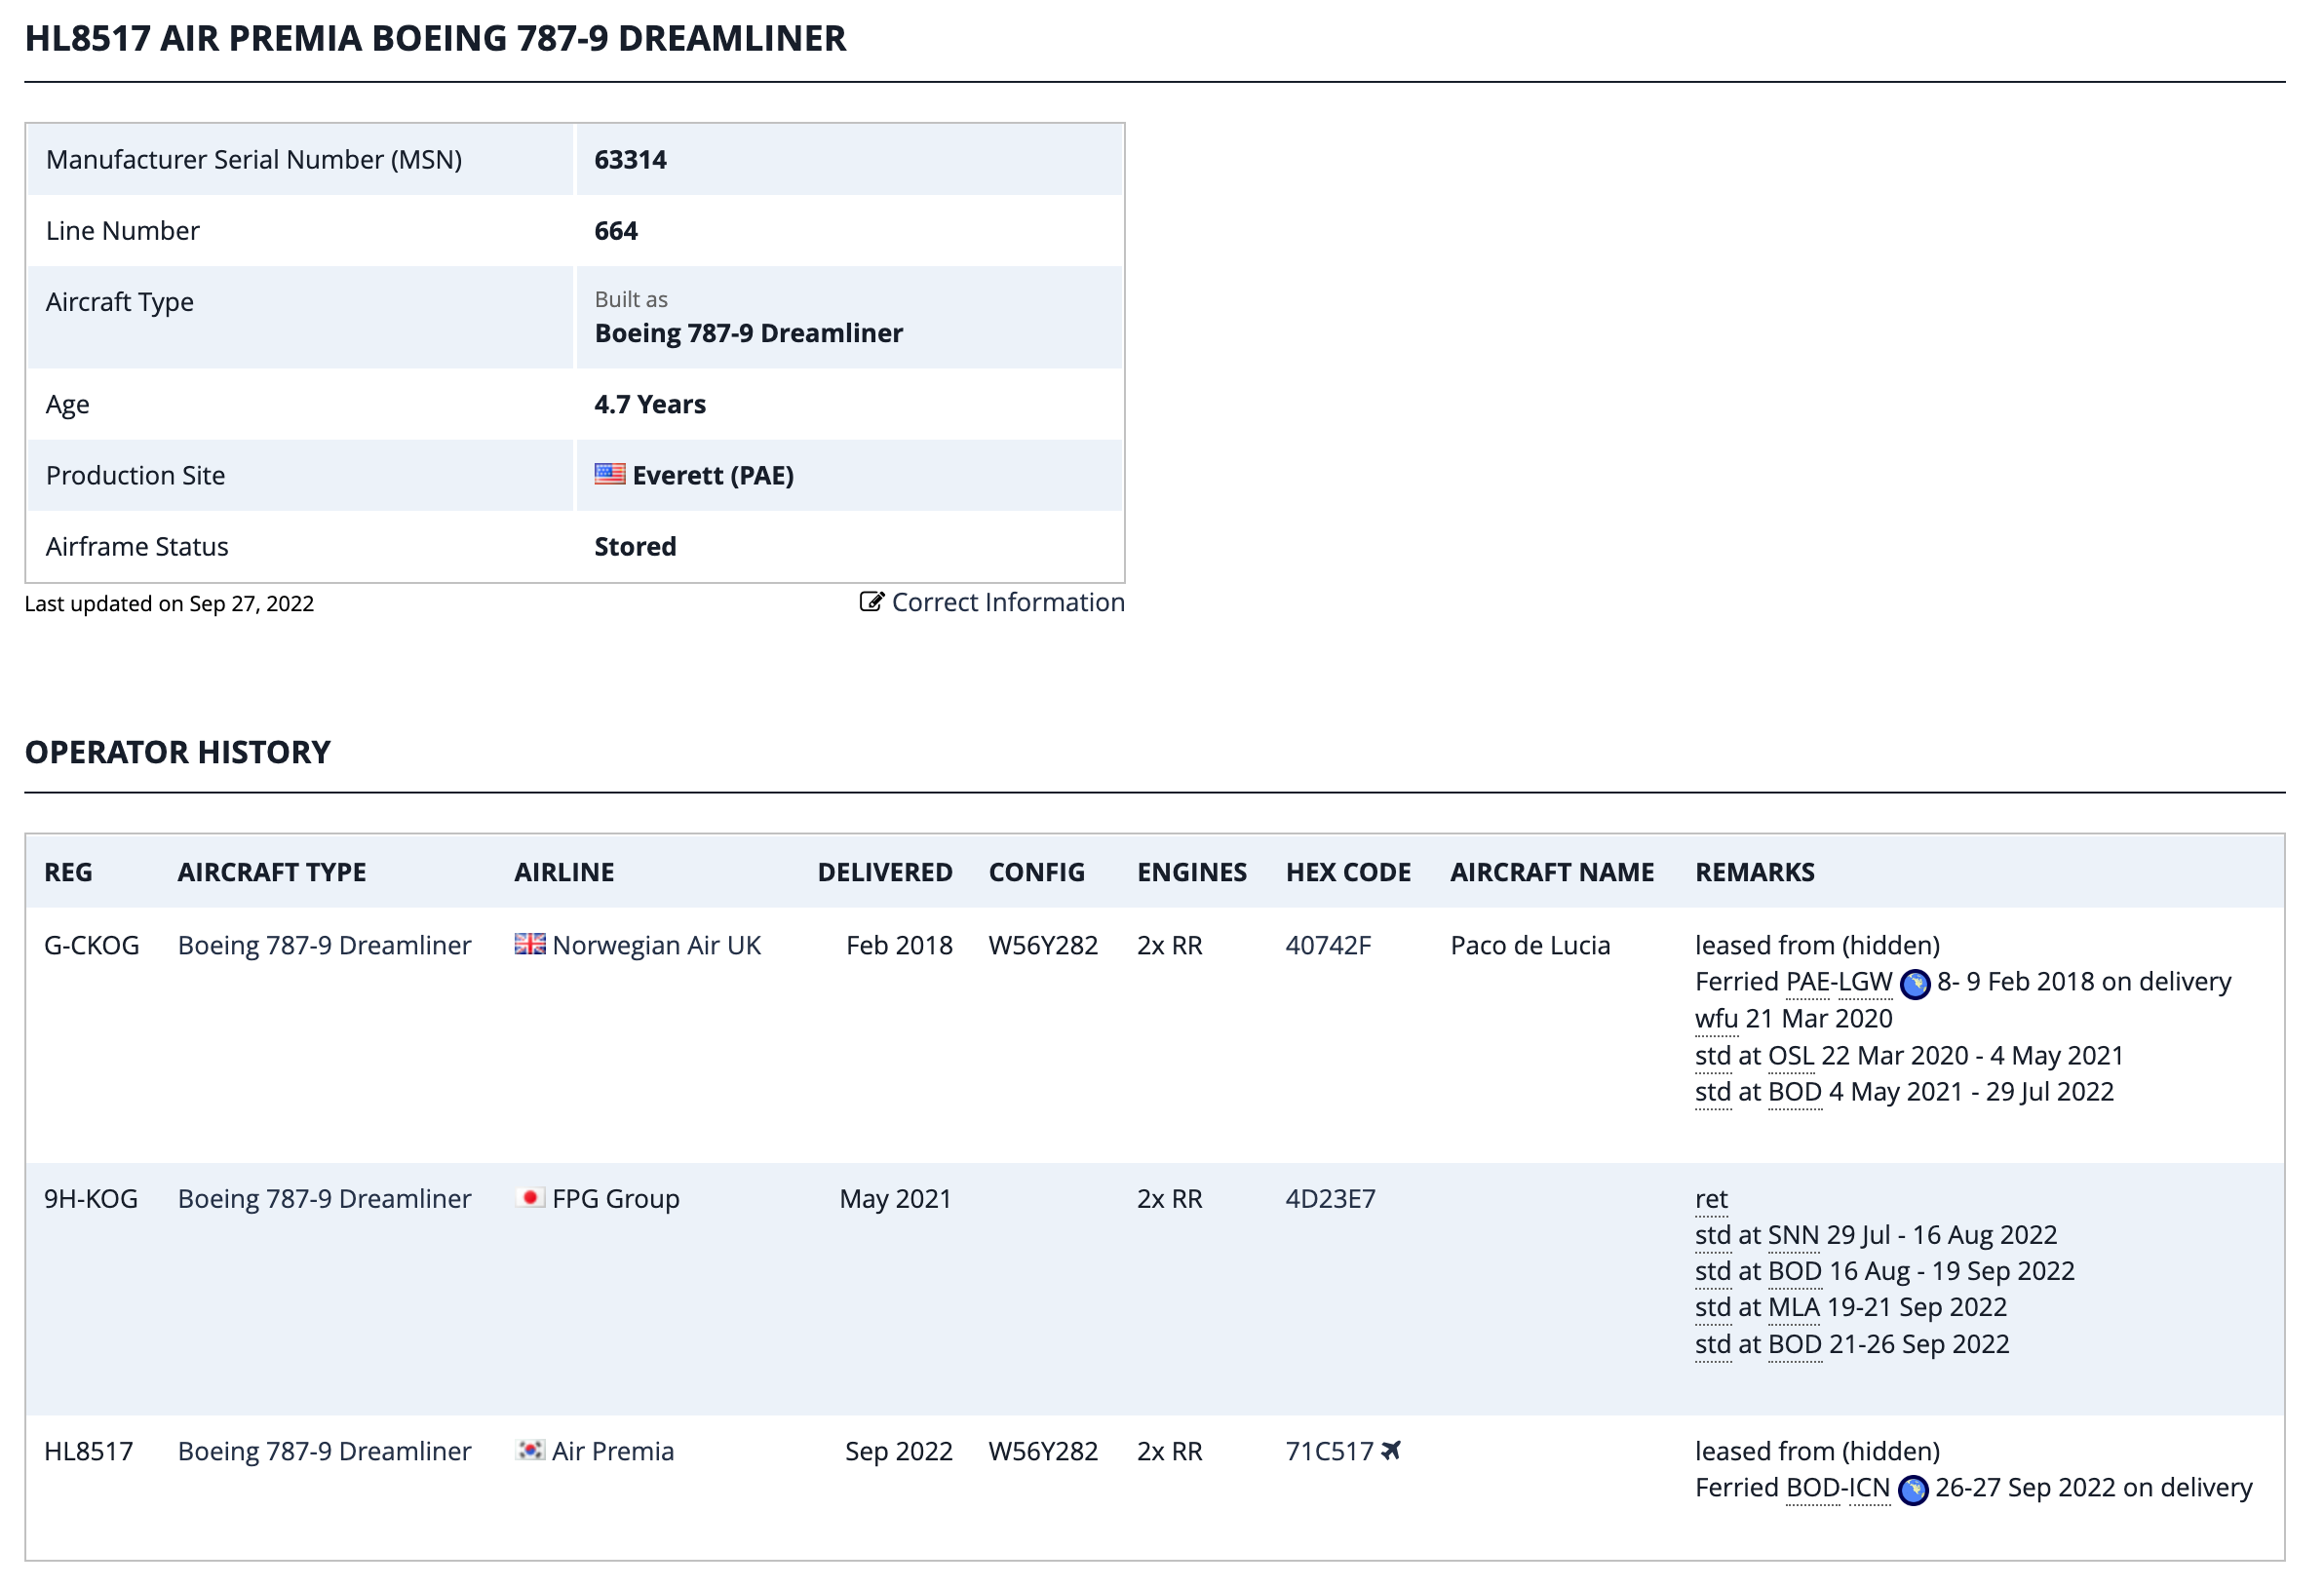Click hex code 40742F
This screenshot has height=1589, width=2324.
pos(1327,945)
